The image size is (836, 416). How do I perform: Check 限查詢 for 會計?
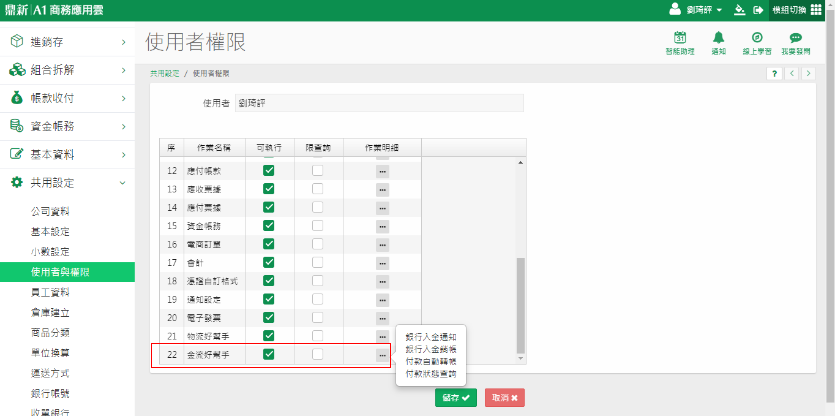tap(318, 262)
